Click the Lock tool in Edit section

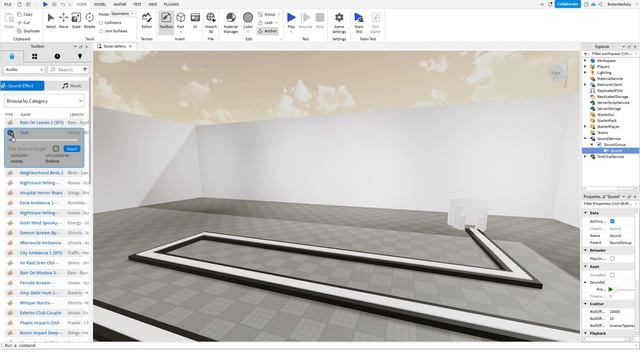click(x=266, y=22)
